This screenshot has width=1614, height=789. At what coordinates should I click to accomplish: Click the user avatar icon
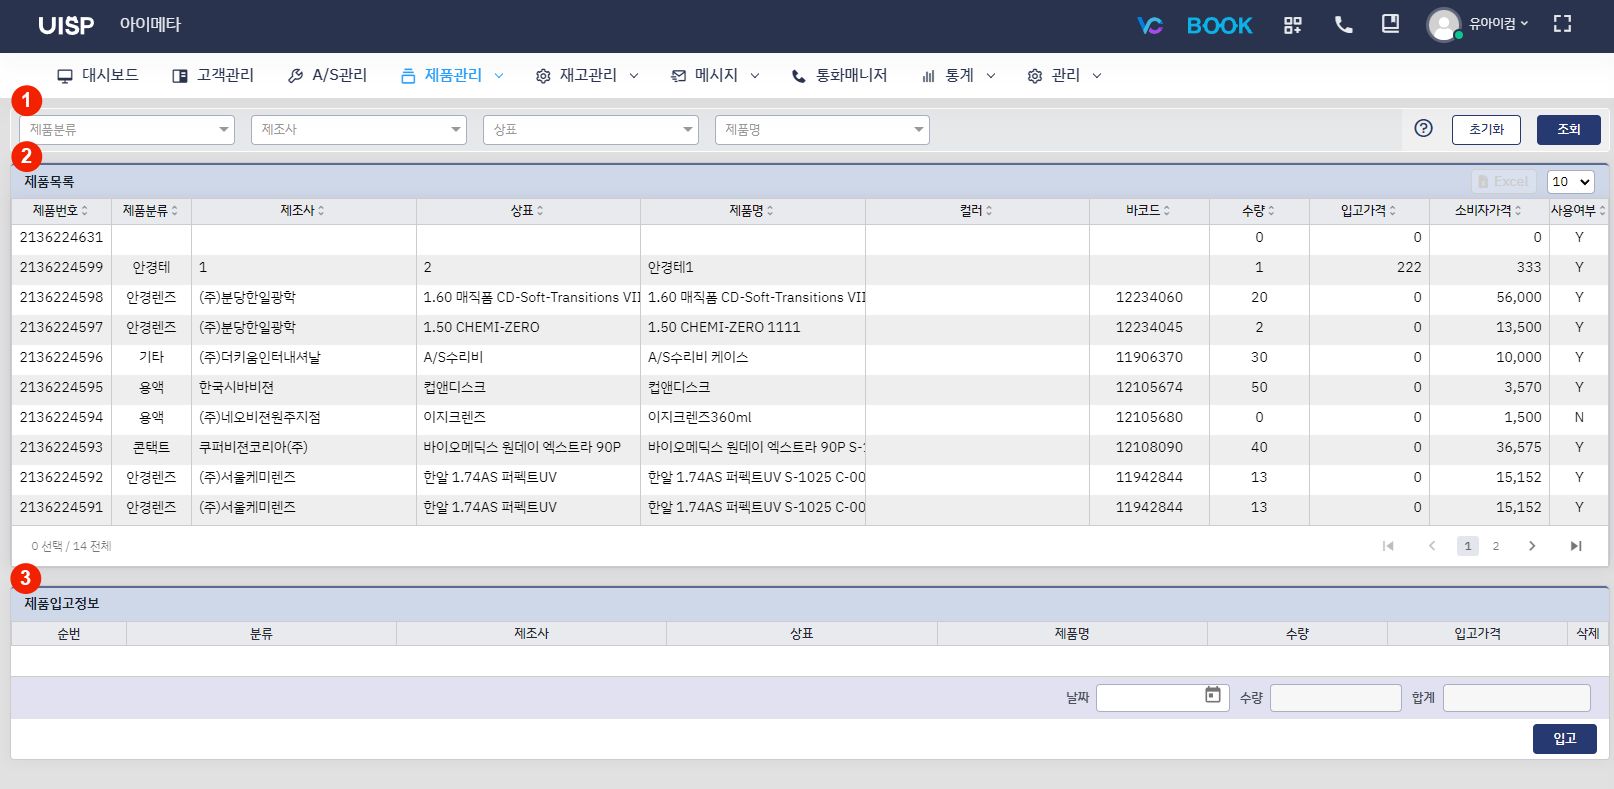(1443, 25)
